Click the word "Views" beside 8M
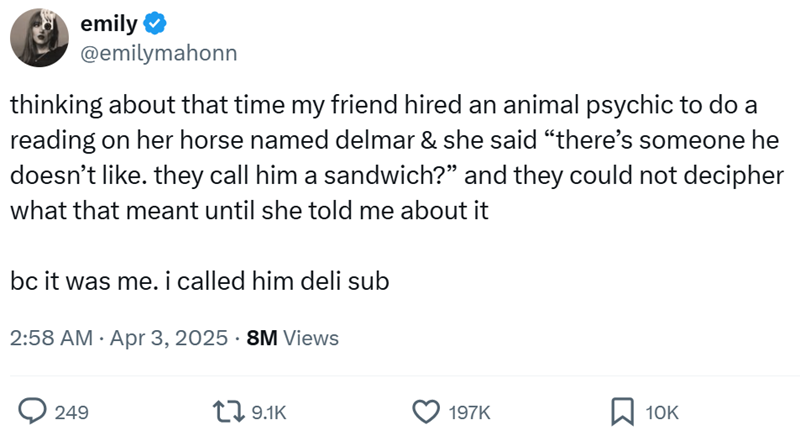 point(312,338)
